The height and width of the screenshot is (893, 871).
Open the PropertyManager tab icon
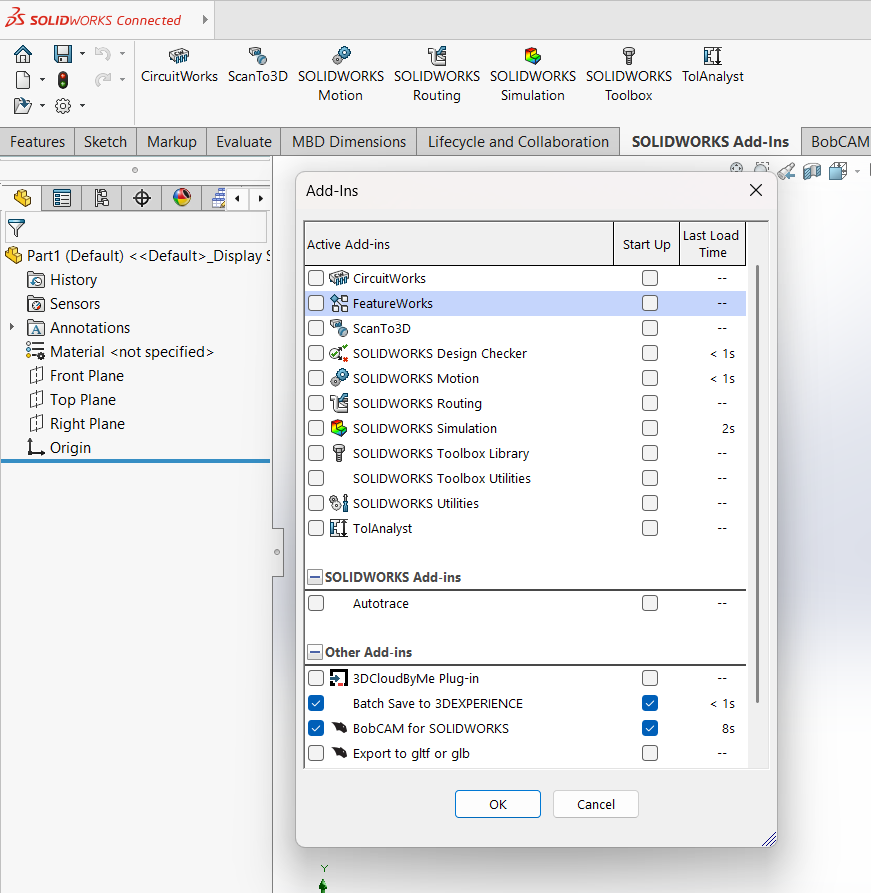pos(62,198)
